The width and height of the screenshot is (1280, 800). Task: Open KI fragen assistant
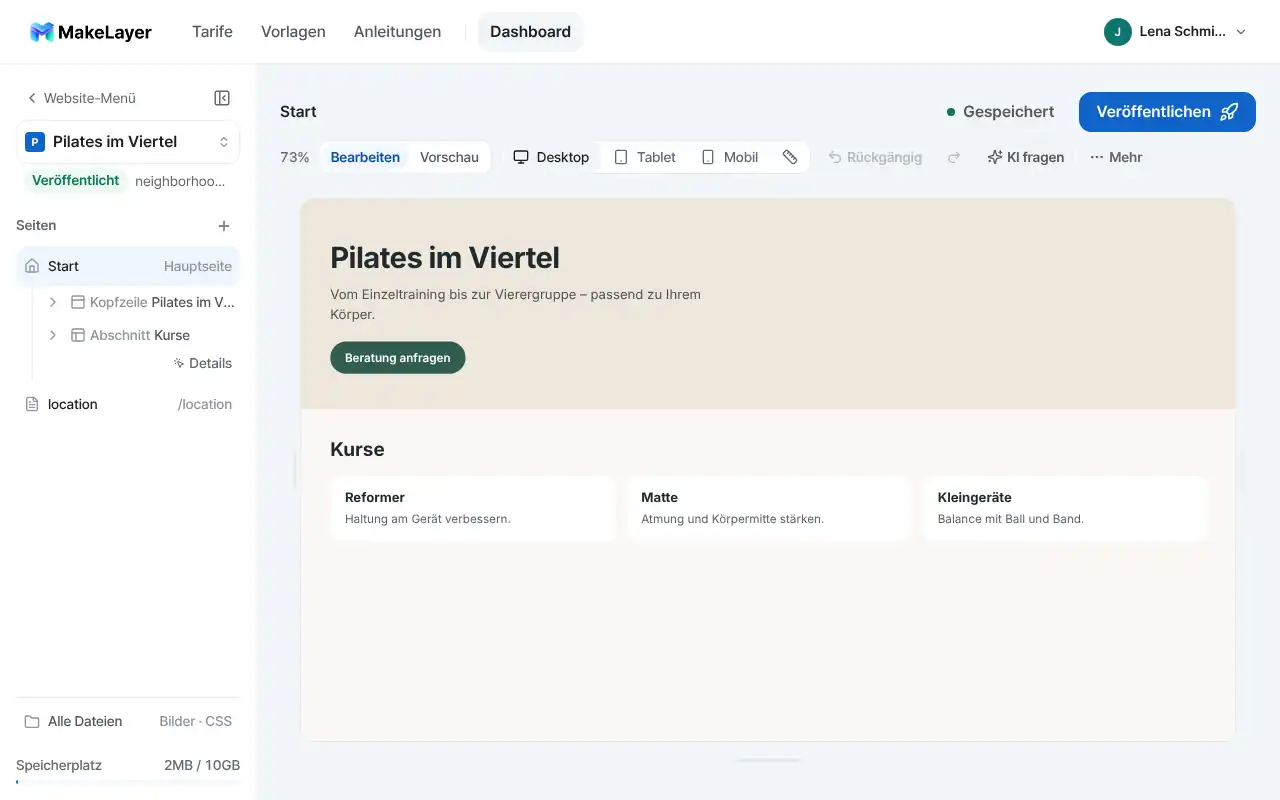(x=1026, y=157)
